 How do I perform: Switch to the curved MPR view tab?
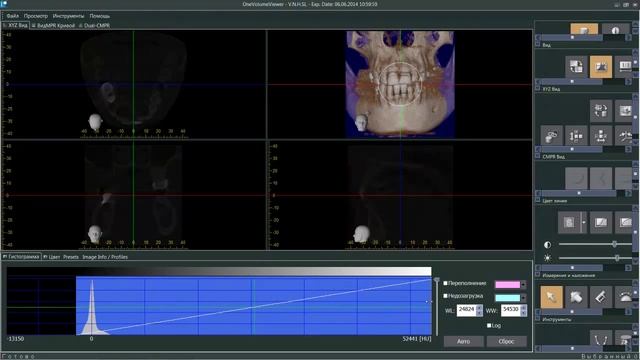53,25
